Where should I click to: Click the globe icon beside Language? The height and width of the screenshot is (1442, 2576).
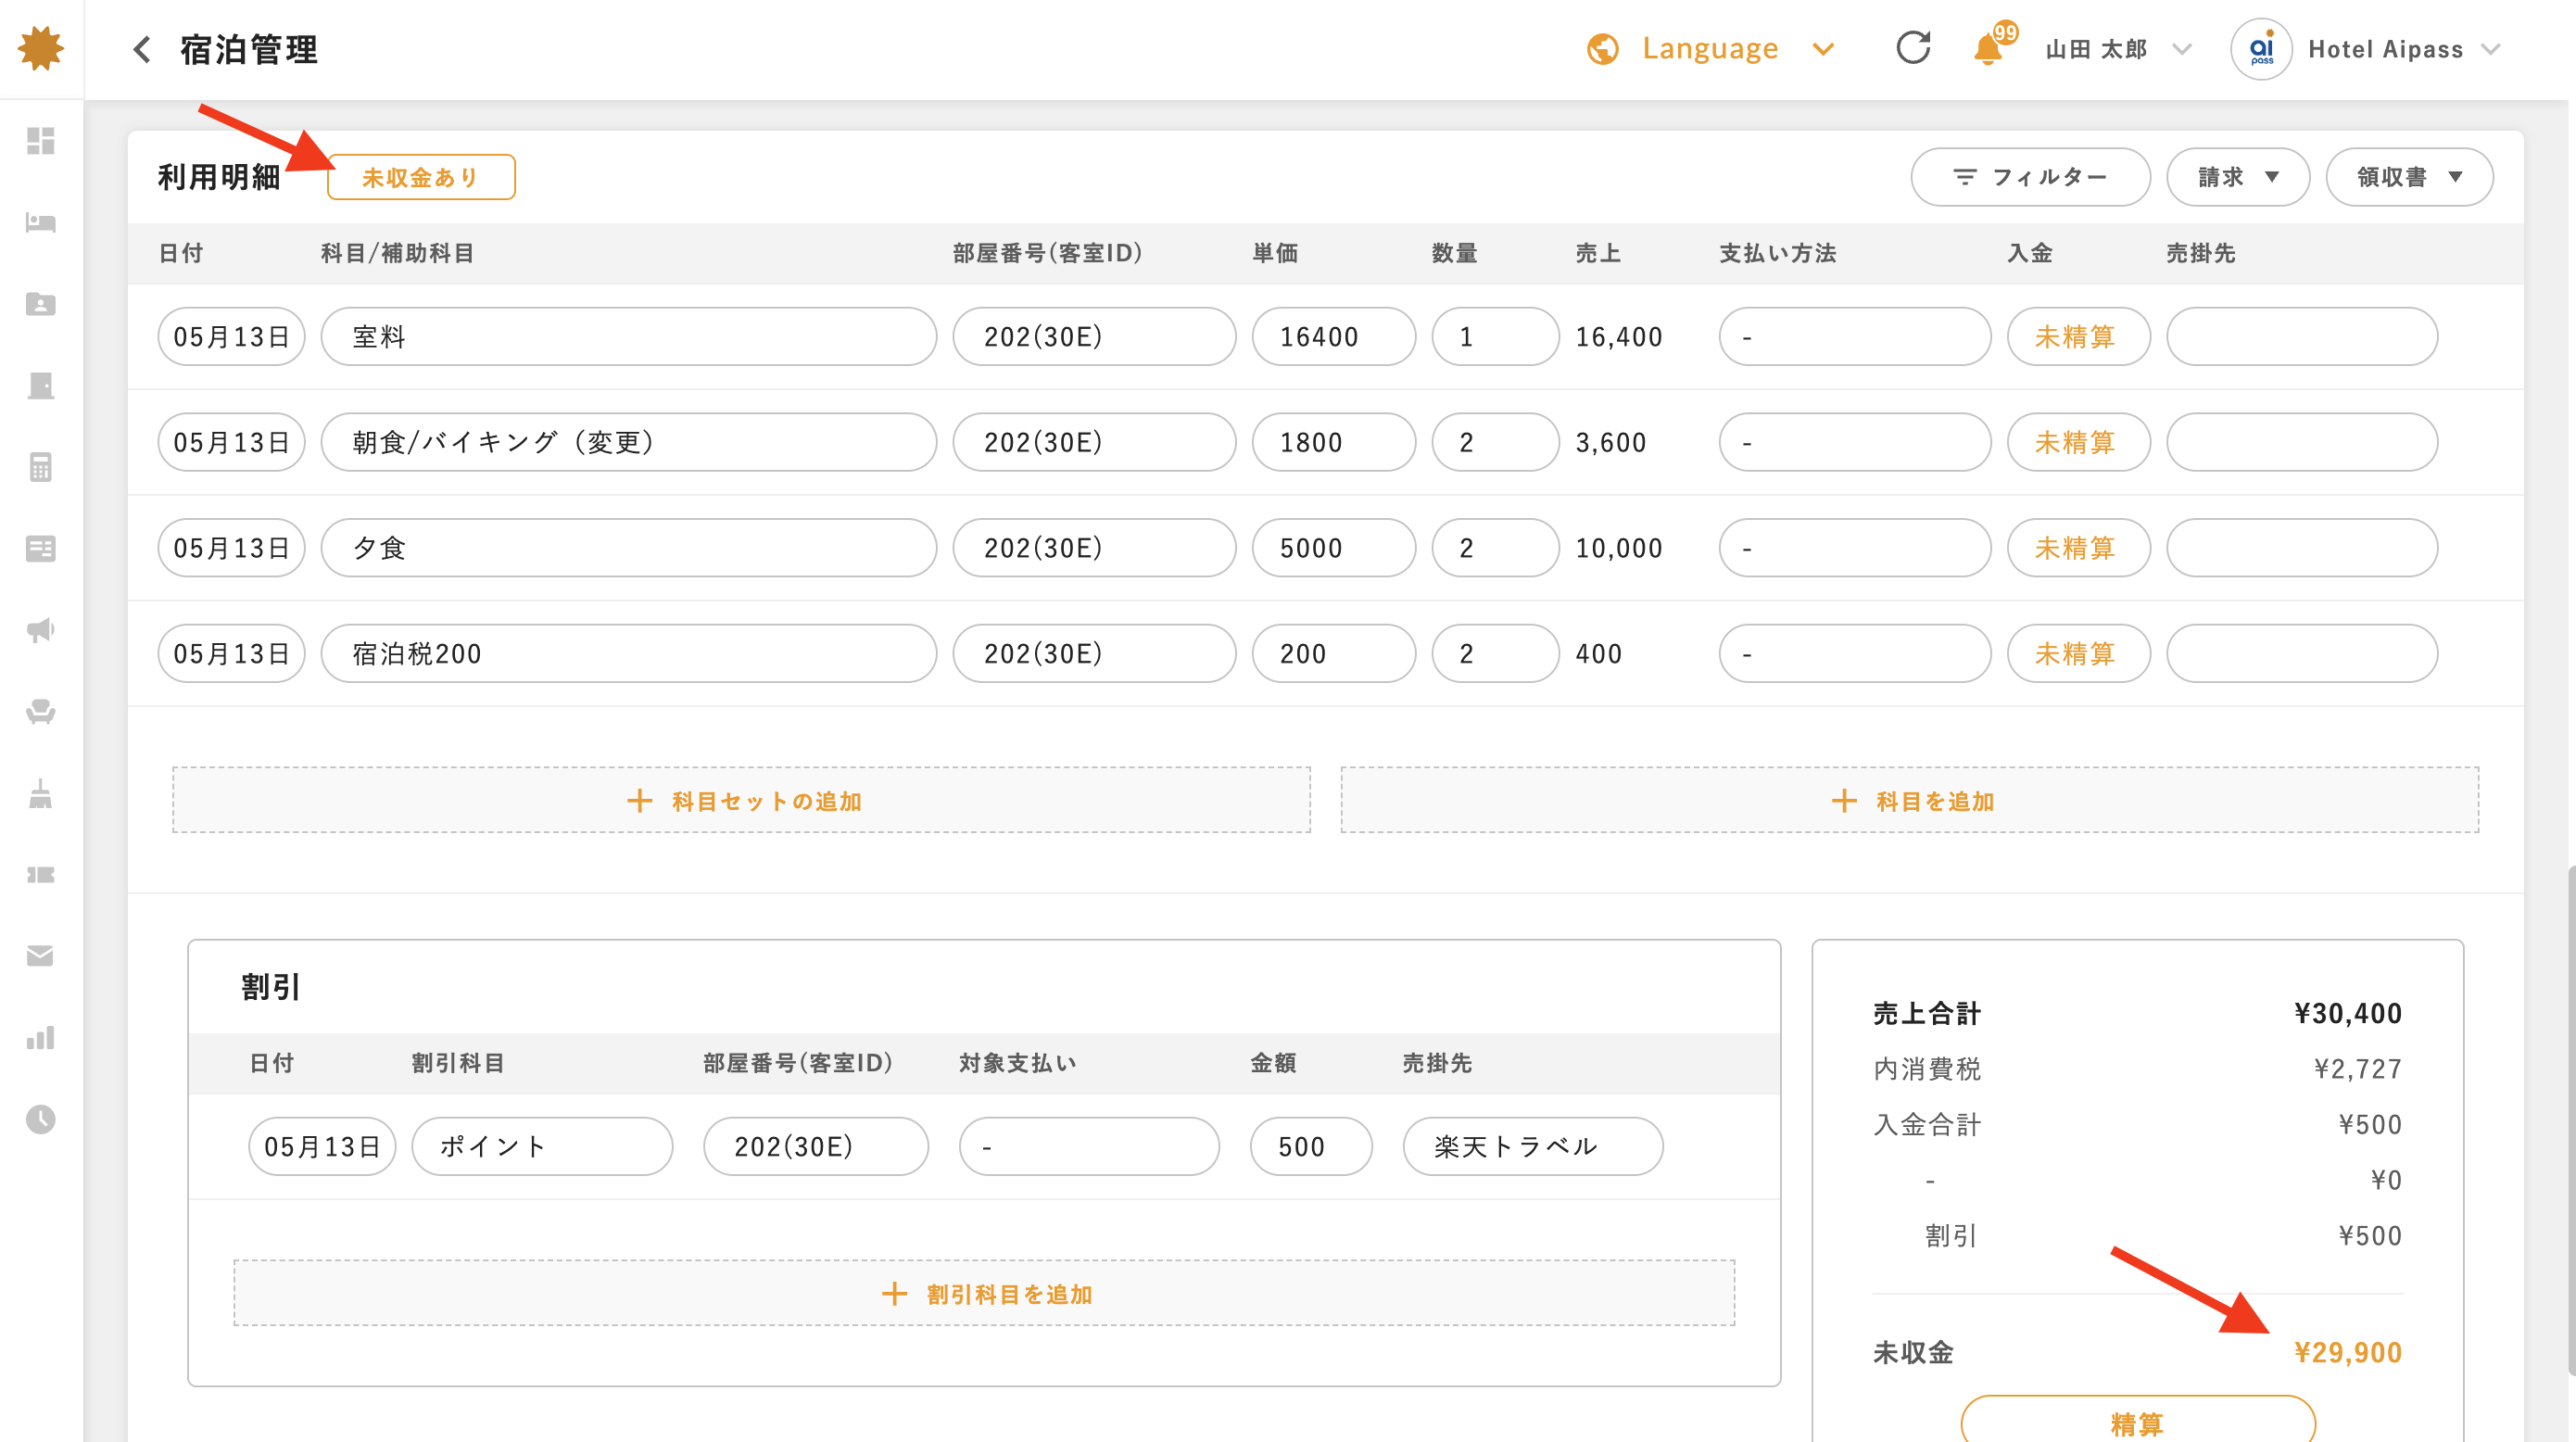tap(1602, 49)
